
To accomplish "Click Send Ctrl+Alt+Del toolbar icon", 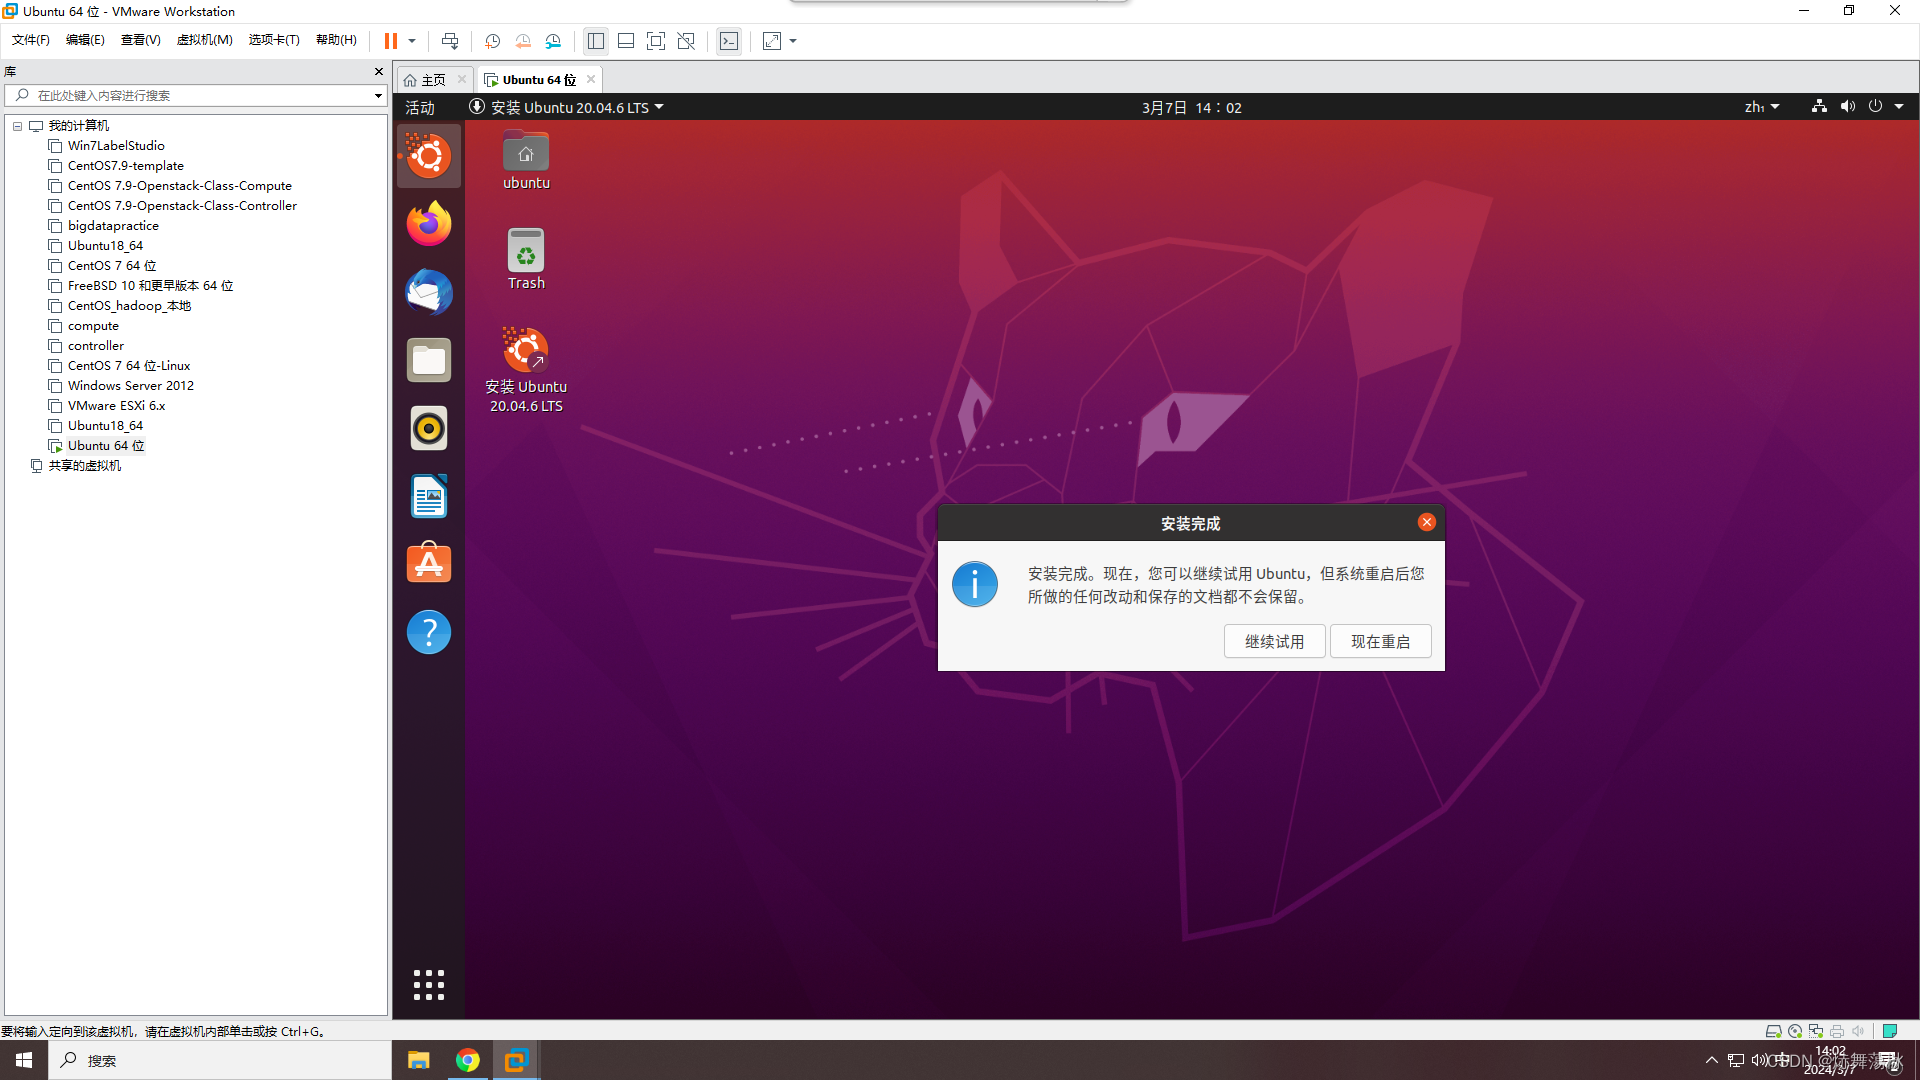I will coord(450,41).
